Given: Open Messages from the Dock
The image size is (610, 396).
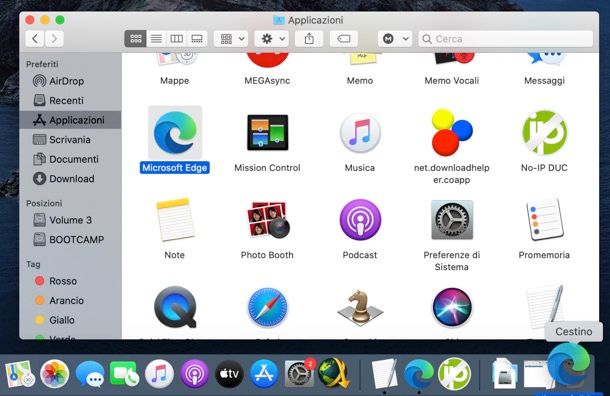Looking at the screenshot, I should coord(90,374).
